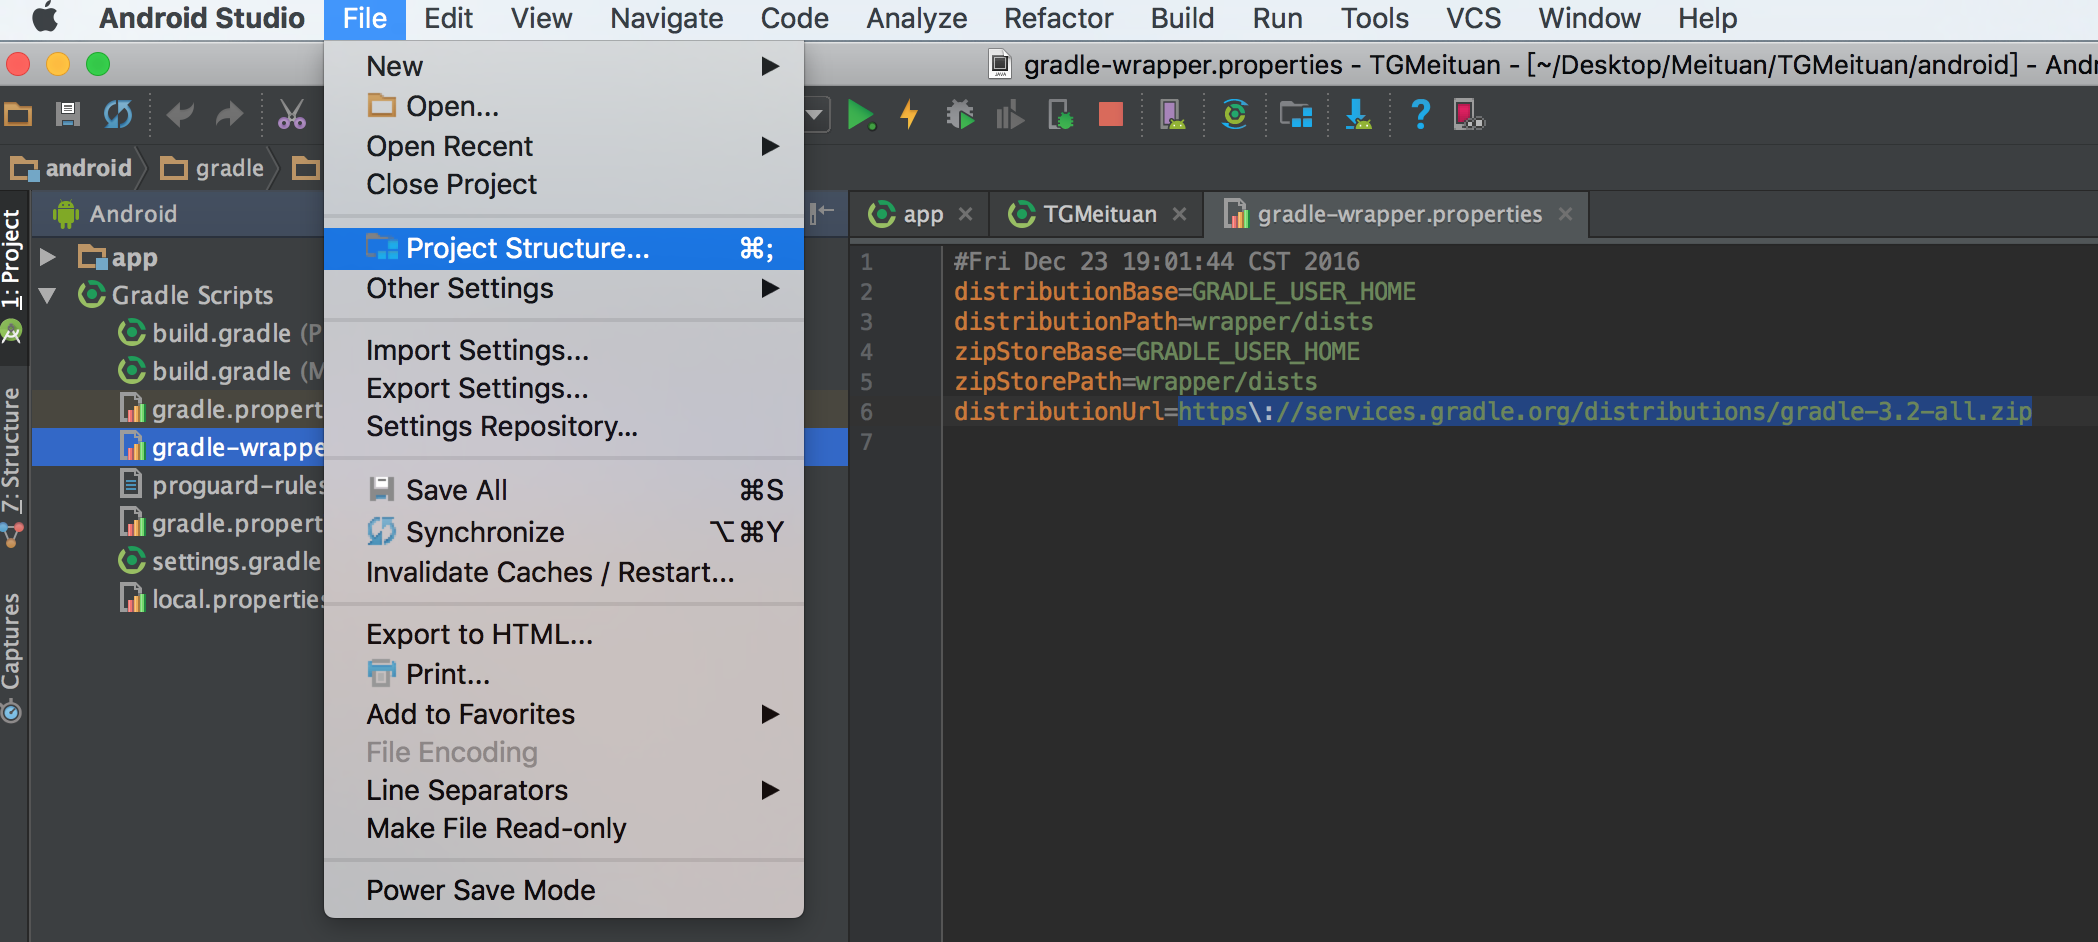Click the red Stop button icon
Screen dimensions: 2098x942
pyautogui.click(x=1111, y=115)
